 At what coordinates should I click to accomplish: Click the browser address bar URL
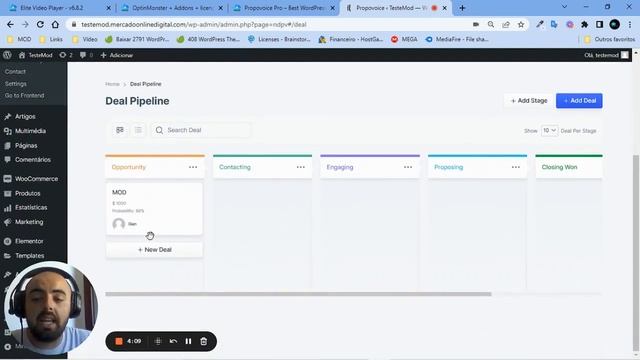194,24
